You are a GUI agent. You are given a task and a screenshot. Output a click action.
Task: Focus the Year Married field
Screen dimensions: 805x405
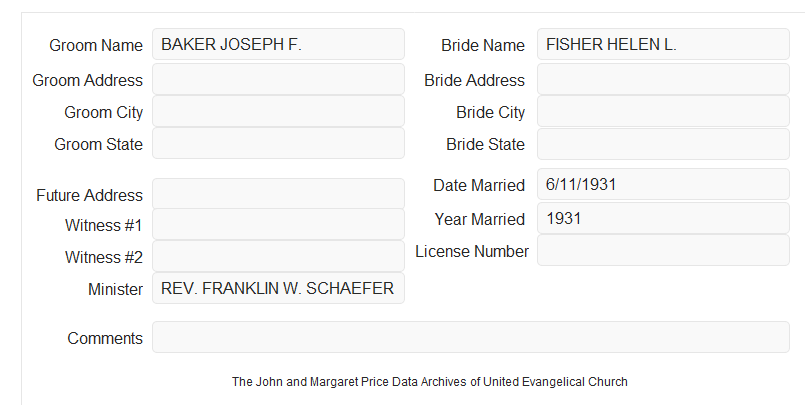click(663, 218)
